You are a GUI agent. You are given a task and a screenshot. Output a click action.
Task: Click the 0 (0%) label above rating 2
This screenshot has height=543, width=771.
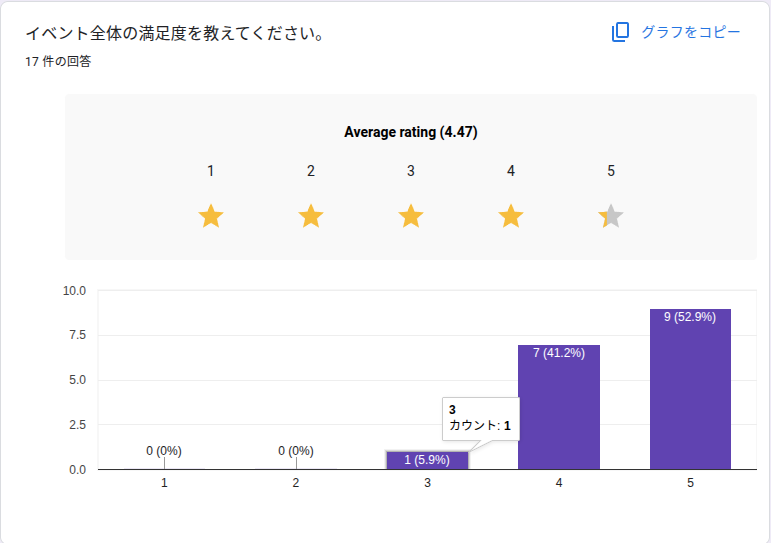coord(296,451)
